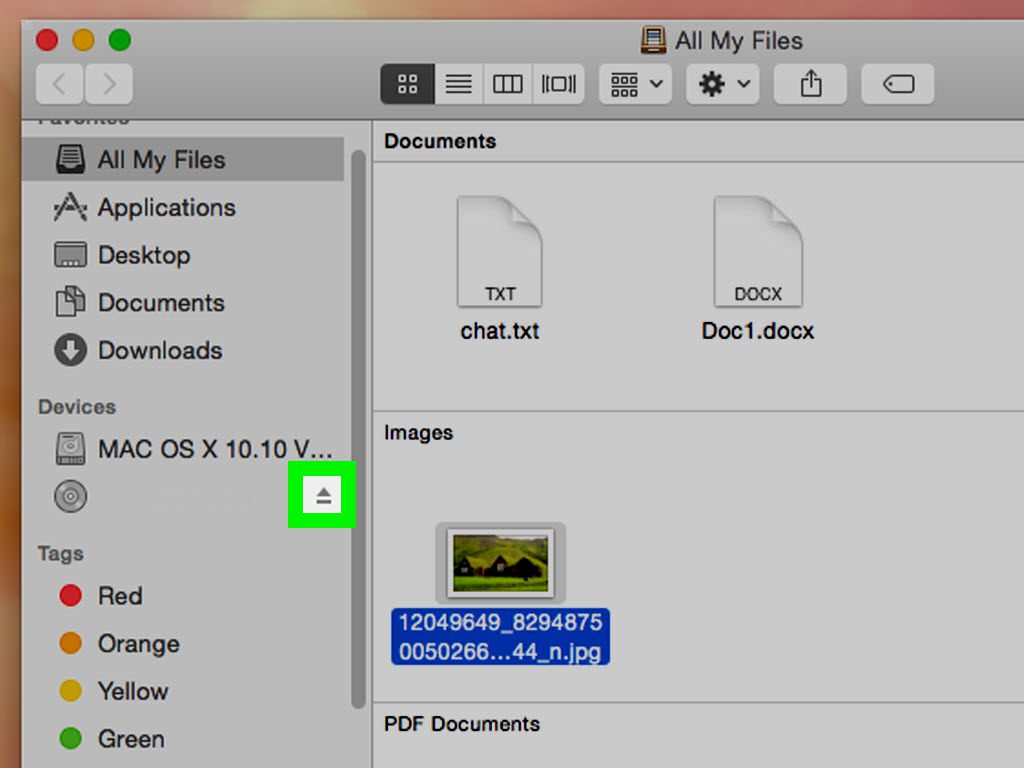The width and height of the screenshot is (1024, 768).
Task: Eject the optical disc
Action: tap(320, 495)
